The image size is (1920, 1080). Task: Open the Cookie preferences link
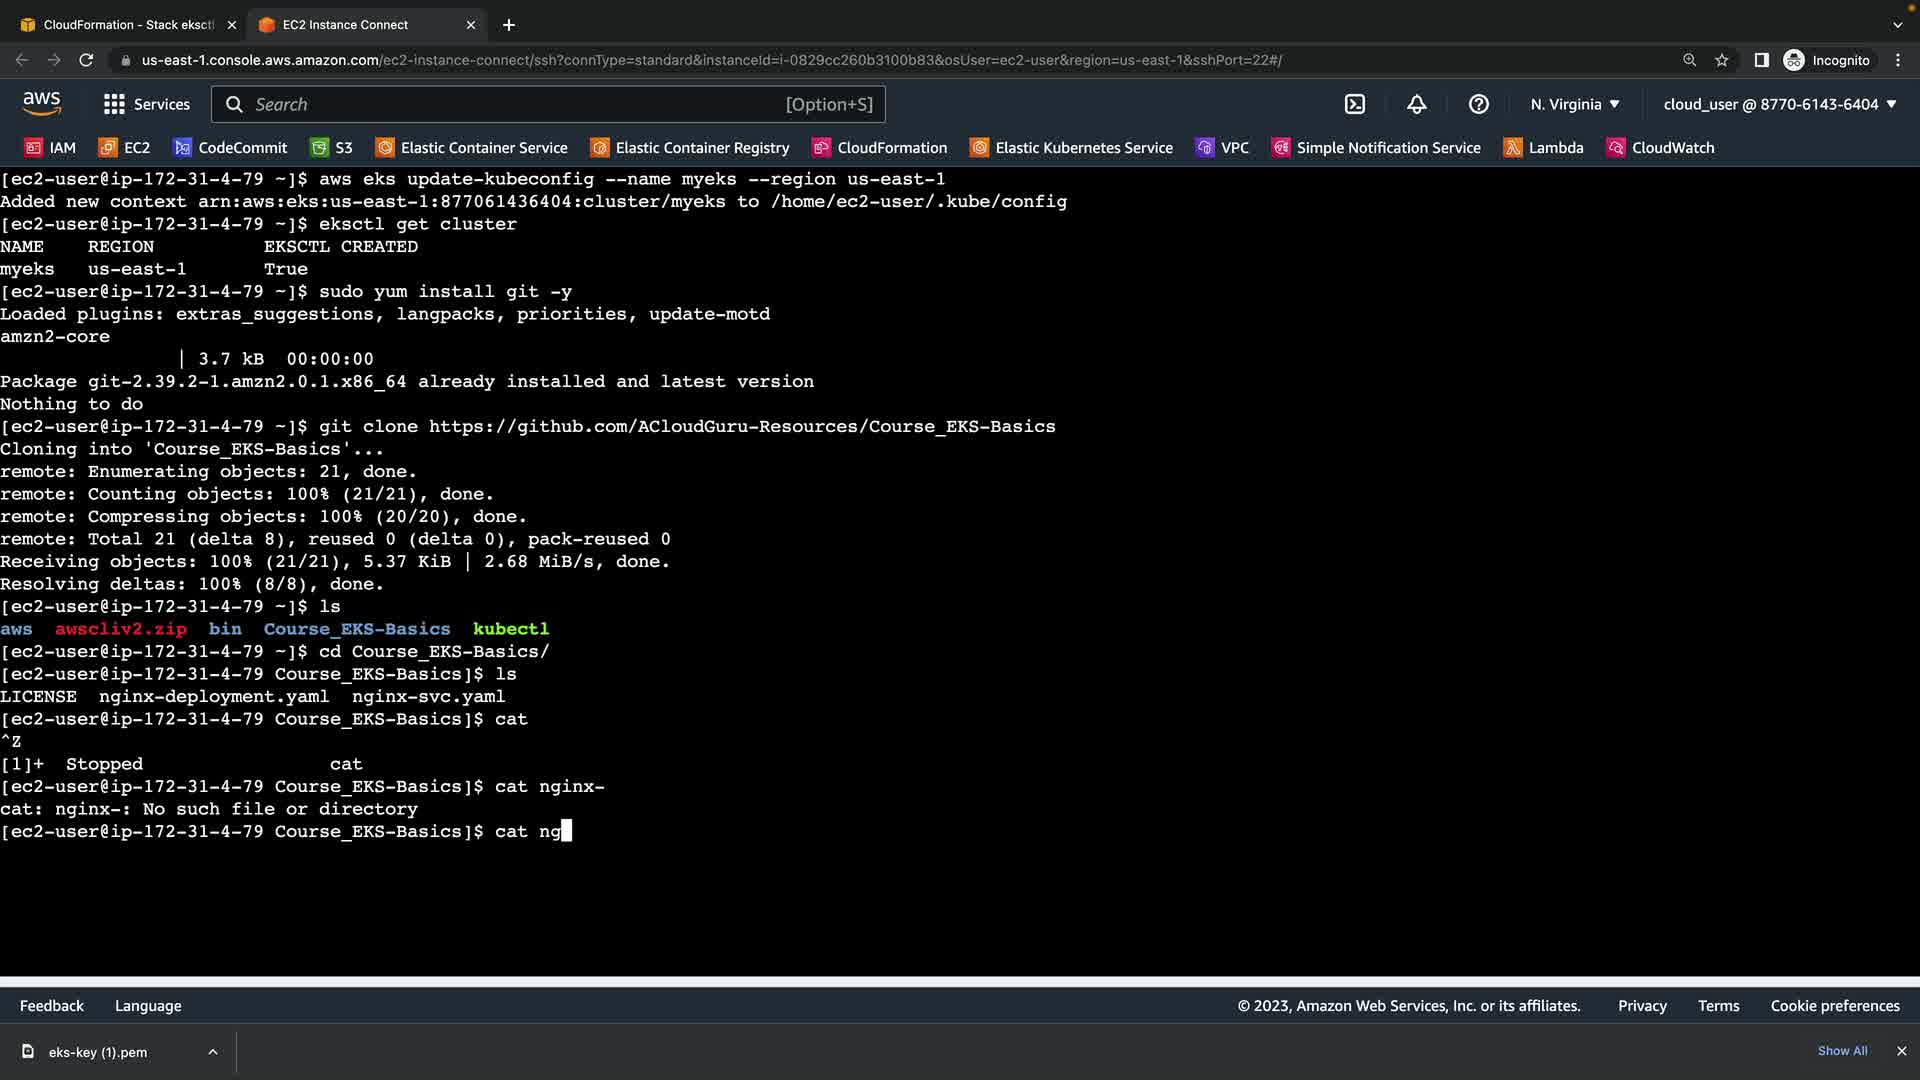click(x=1834, y=1006)
